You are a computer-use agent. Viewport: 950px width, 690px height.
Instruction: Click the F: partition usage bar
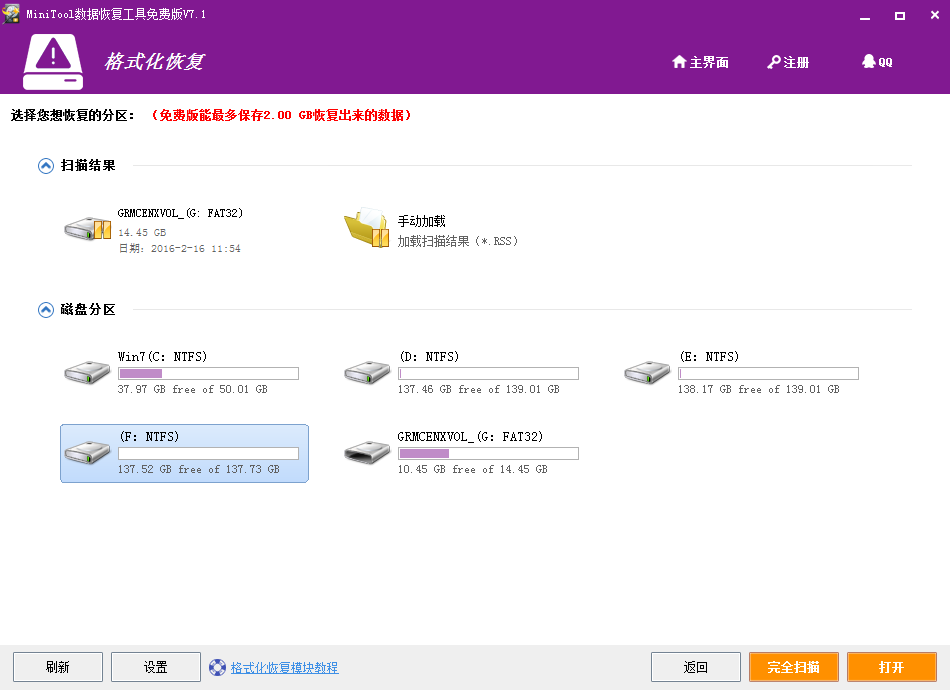[x=208, y=453]
